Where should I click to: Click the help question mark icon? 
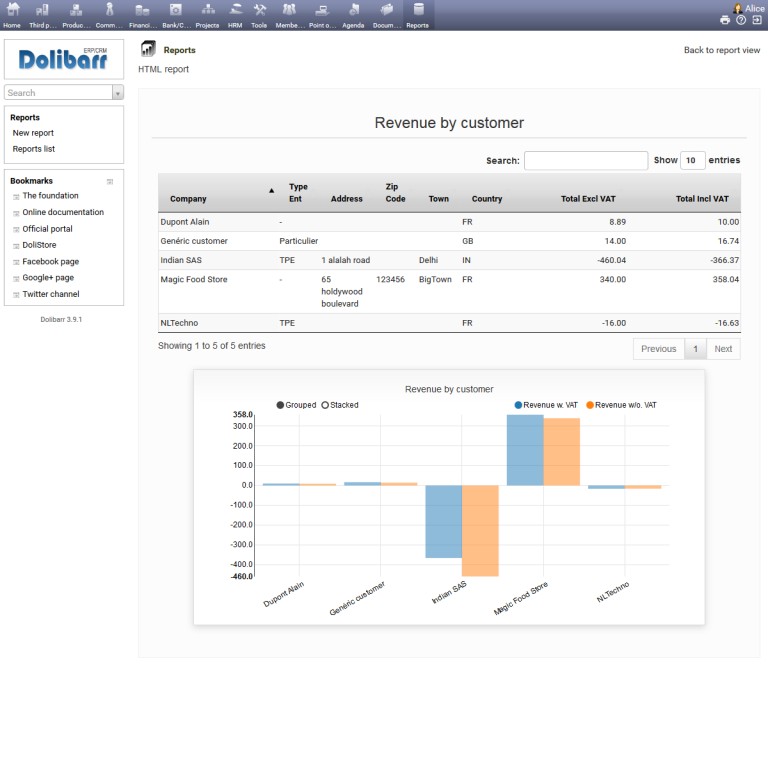[x=741, y=20]
